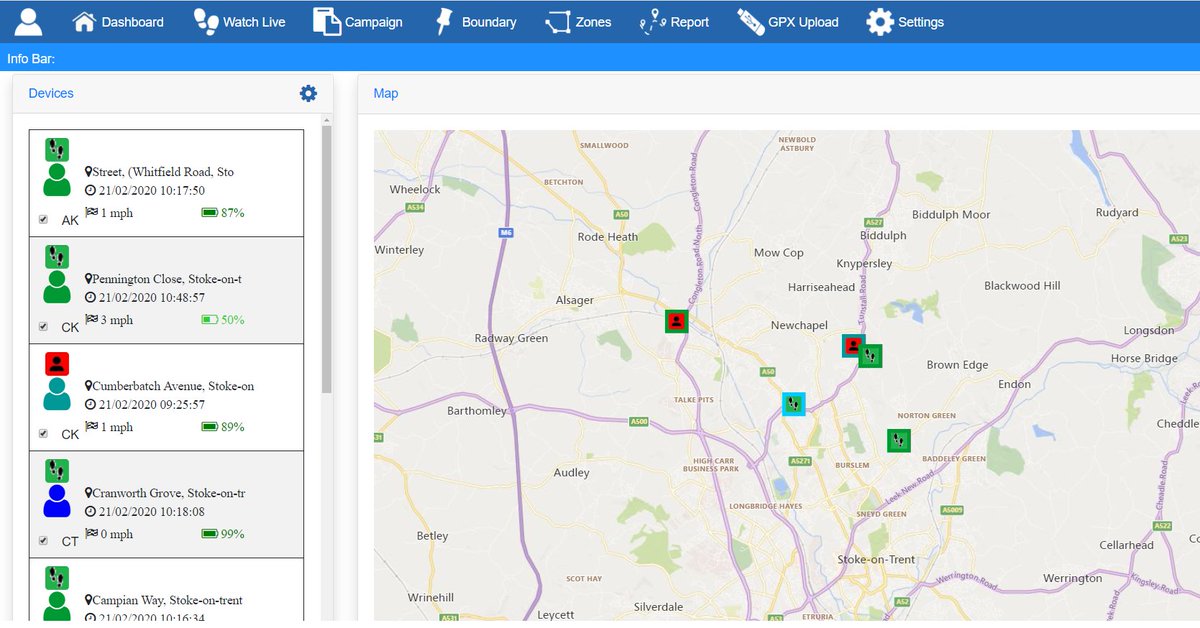Click red person marker near Newchapel on map
This screenshot has width=1200, height=628.
pos(852,346)
